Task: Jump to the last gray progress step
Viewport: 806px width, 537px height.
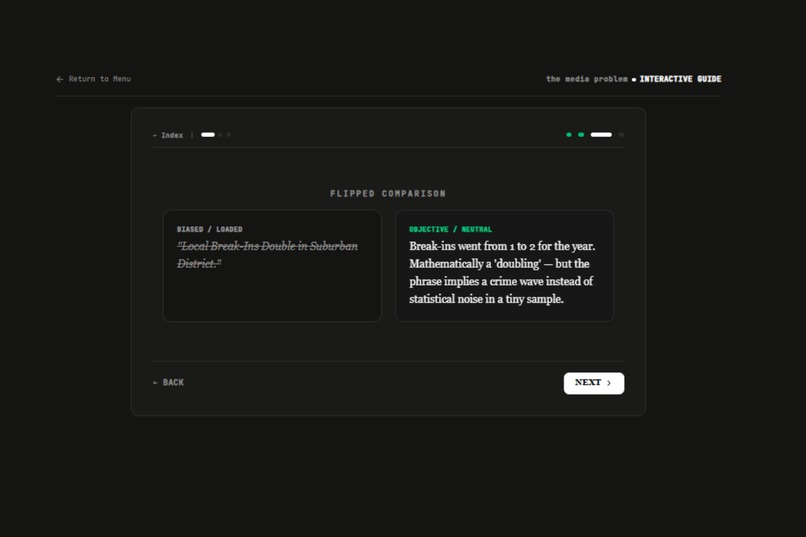Action: tap(621, 135)
